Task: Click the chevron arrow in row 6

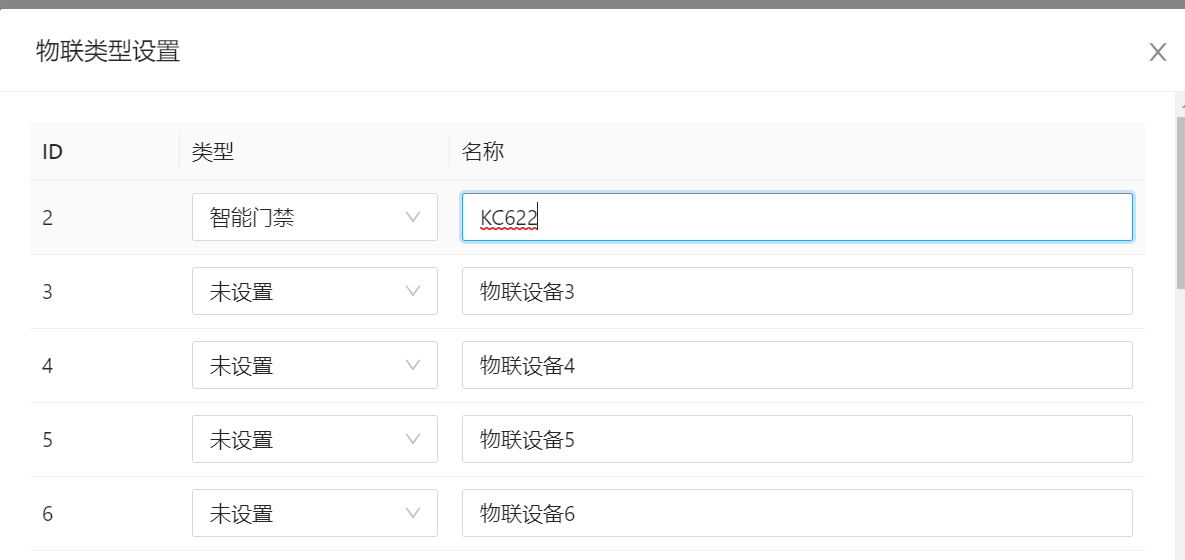Action: 413,513
